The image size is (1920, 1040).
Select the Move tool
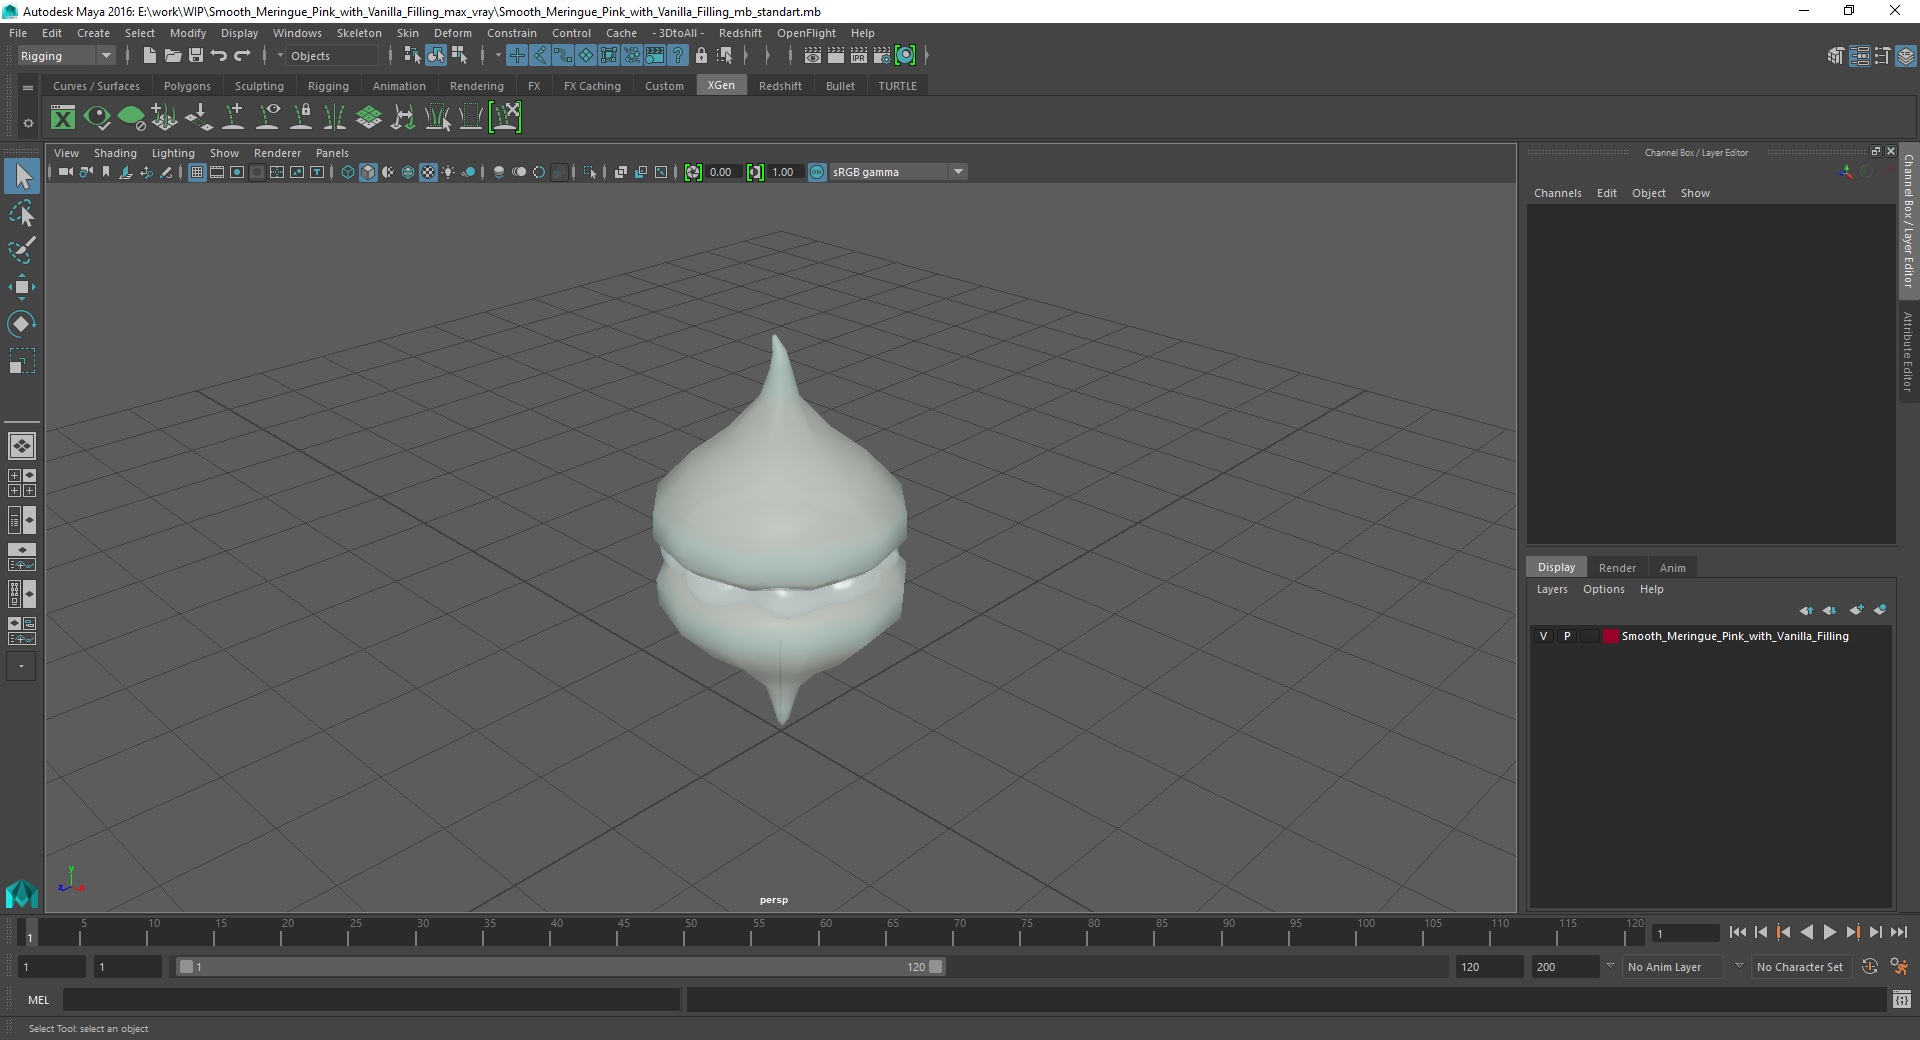22,287
